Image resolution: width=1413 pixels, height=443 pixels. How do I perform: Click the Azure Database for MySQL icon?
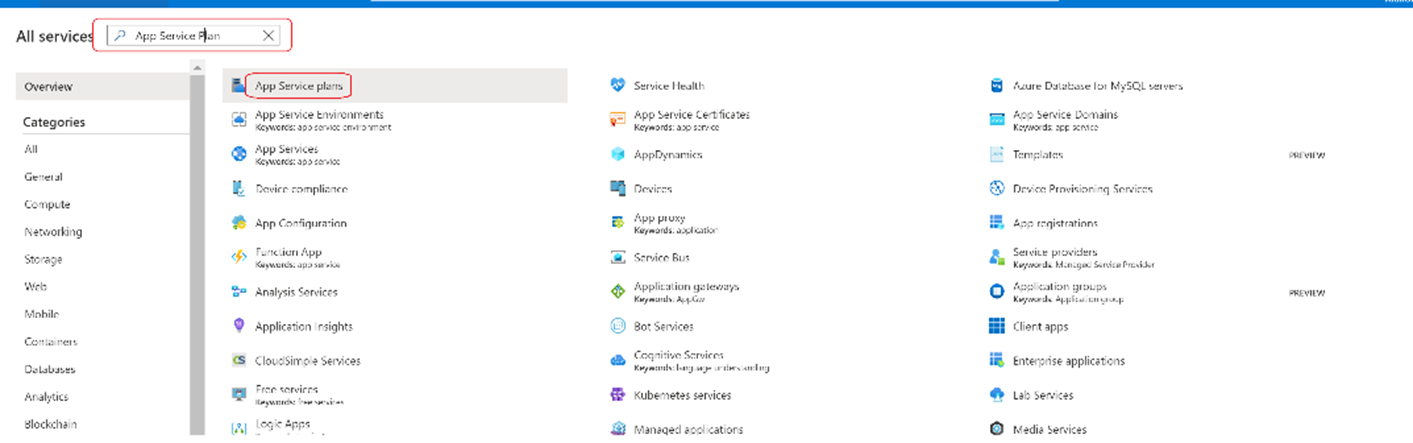(x=996, y=86)
